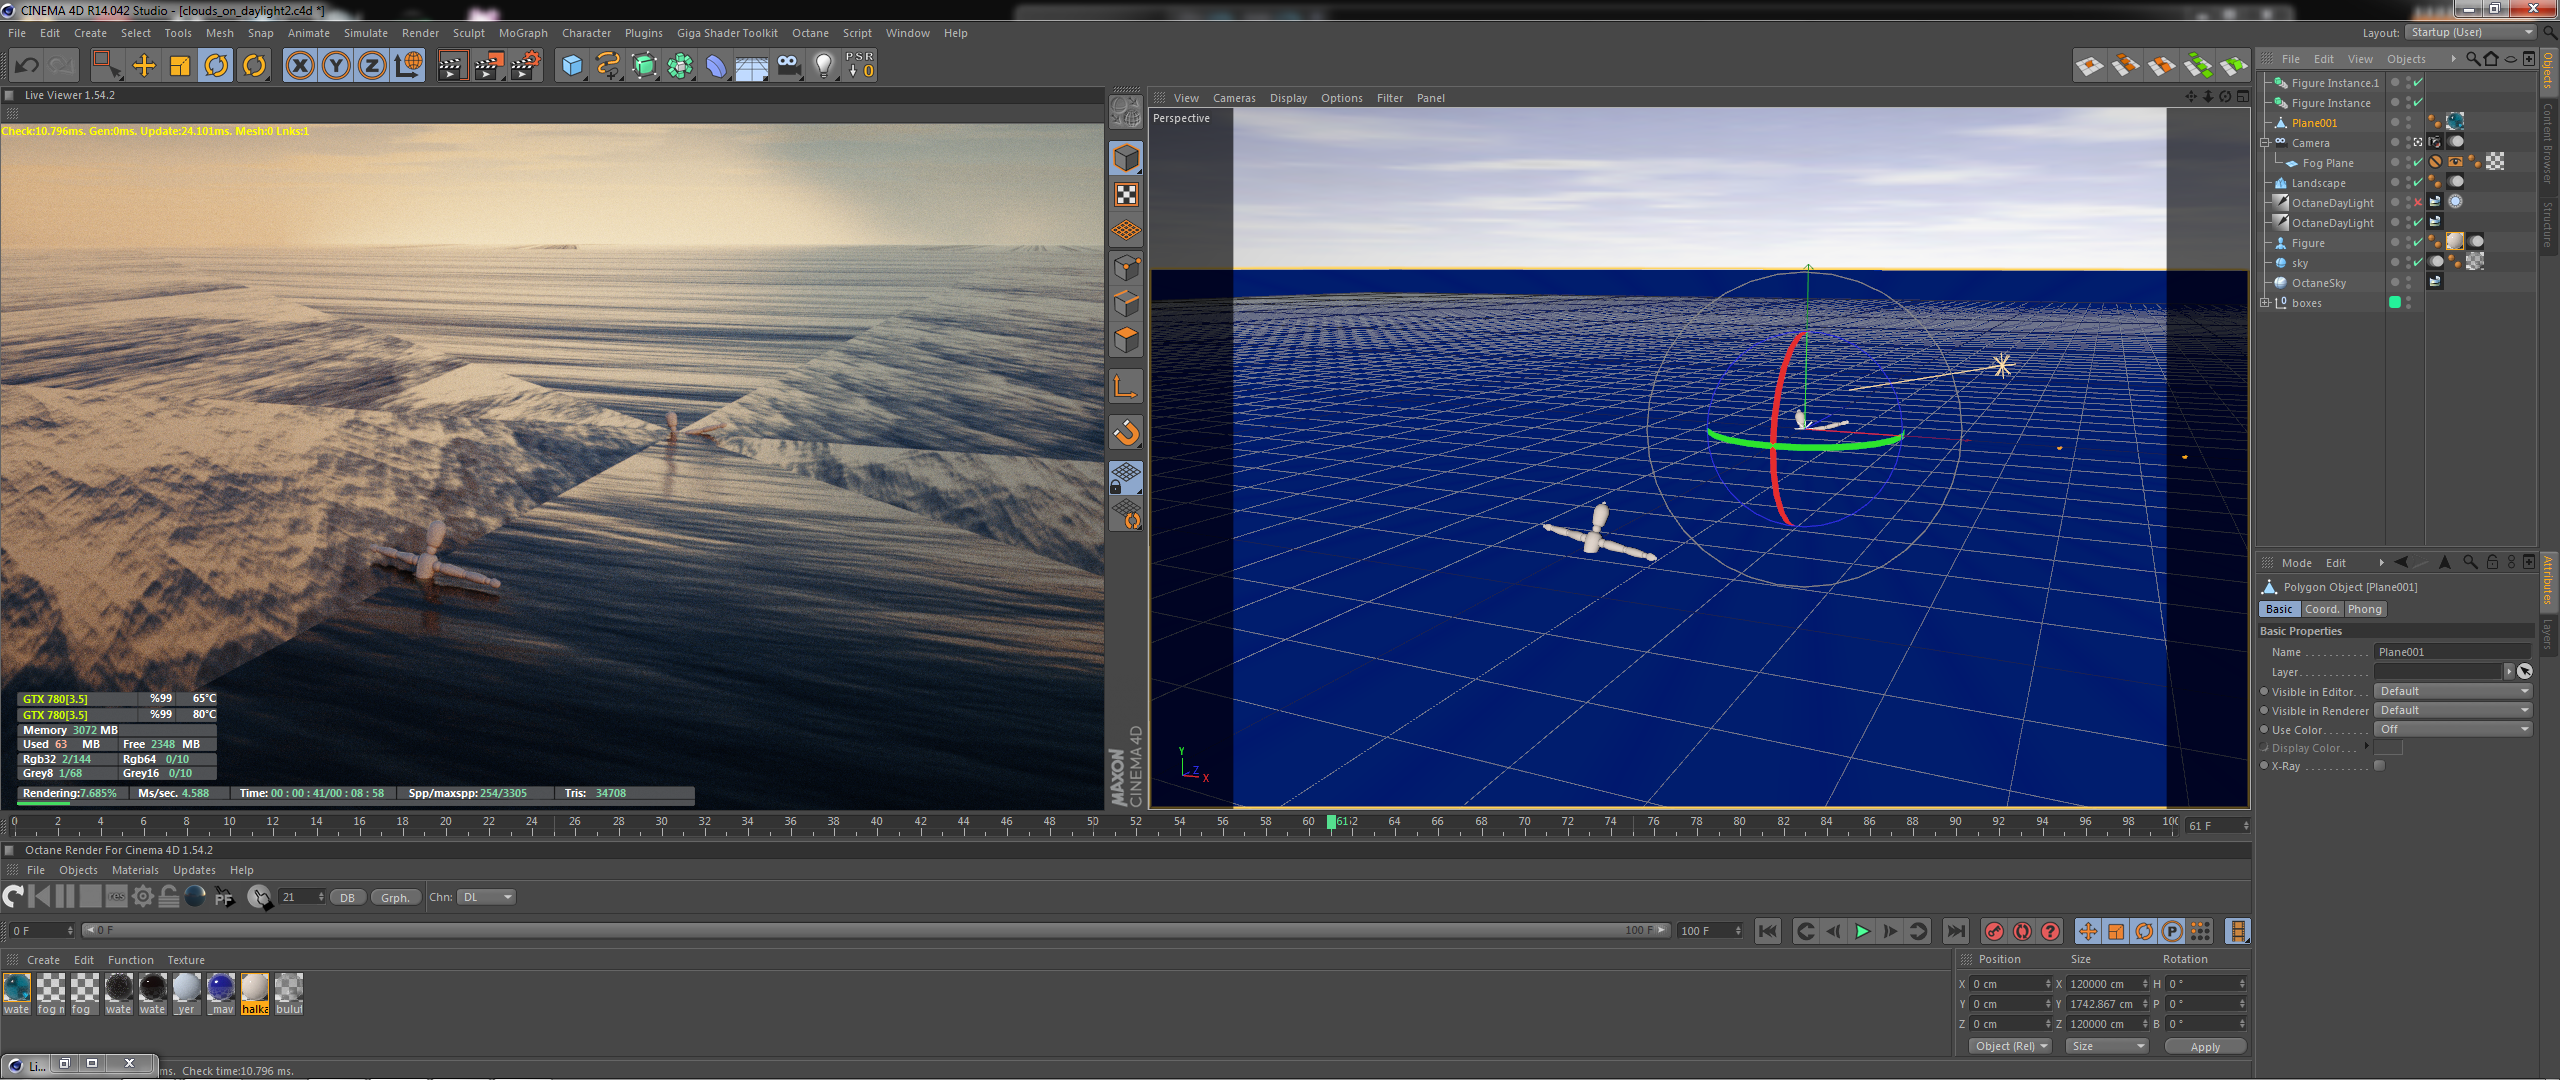
Task: Toggle the X-axis lock icon
Action: 299,66
